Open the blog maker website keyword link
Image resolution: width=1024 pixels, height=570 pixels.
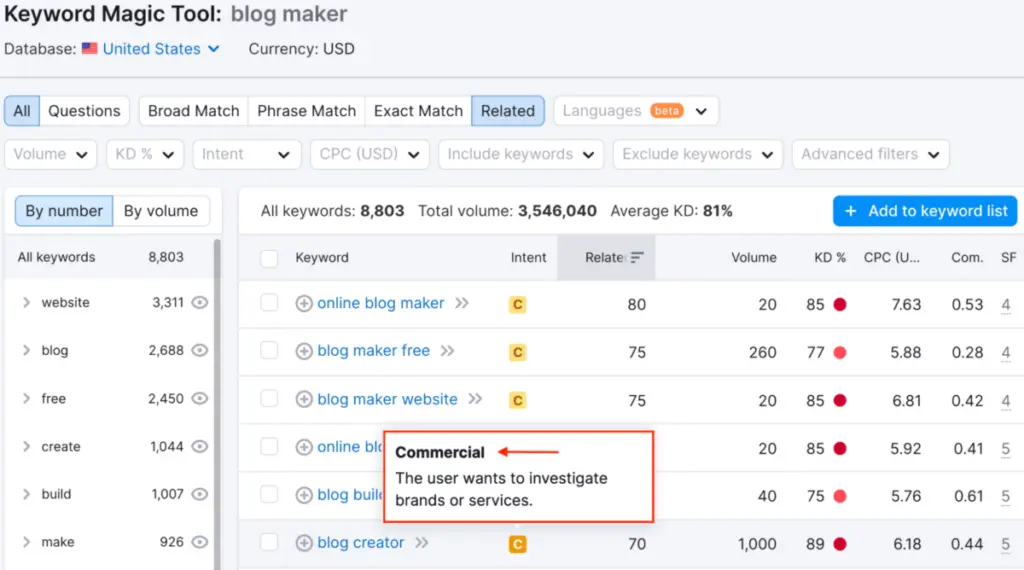click(387, 399)
